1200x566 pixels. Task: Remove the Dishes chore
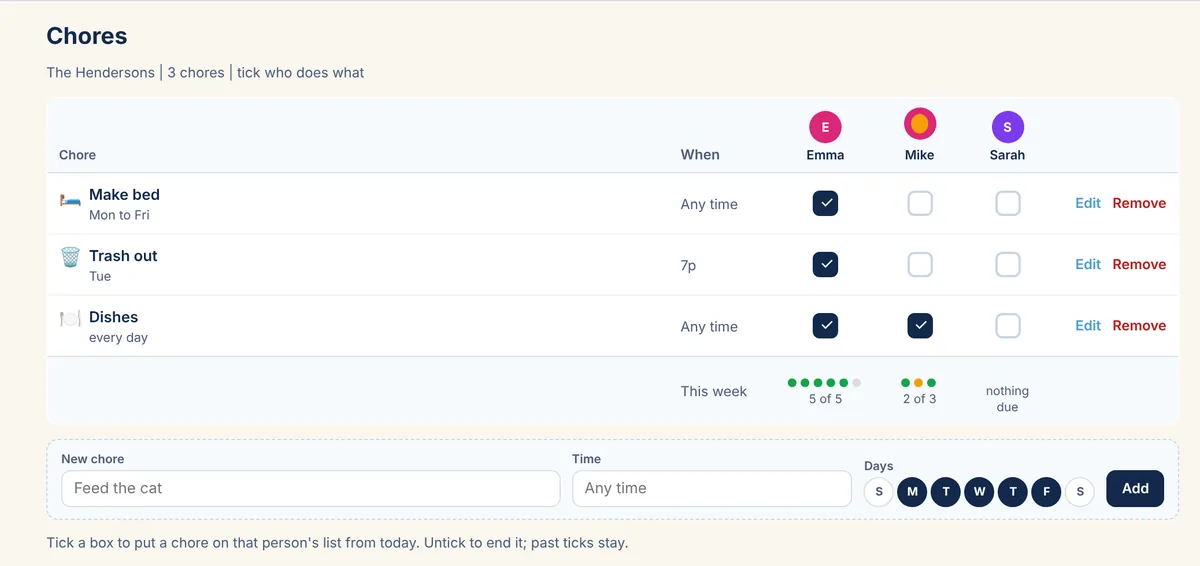pyautogui.click(x=1139, y=325)
